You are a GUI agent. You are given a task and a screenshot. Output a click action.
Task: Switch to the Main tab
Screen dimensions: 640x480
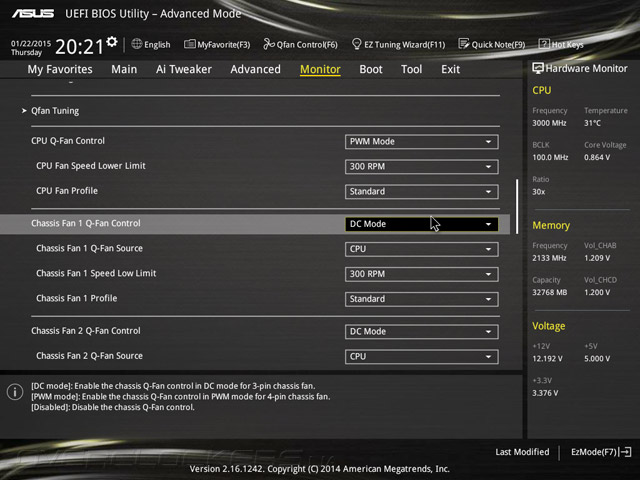[x=124, y=69]
